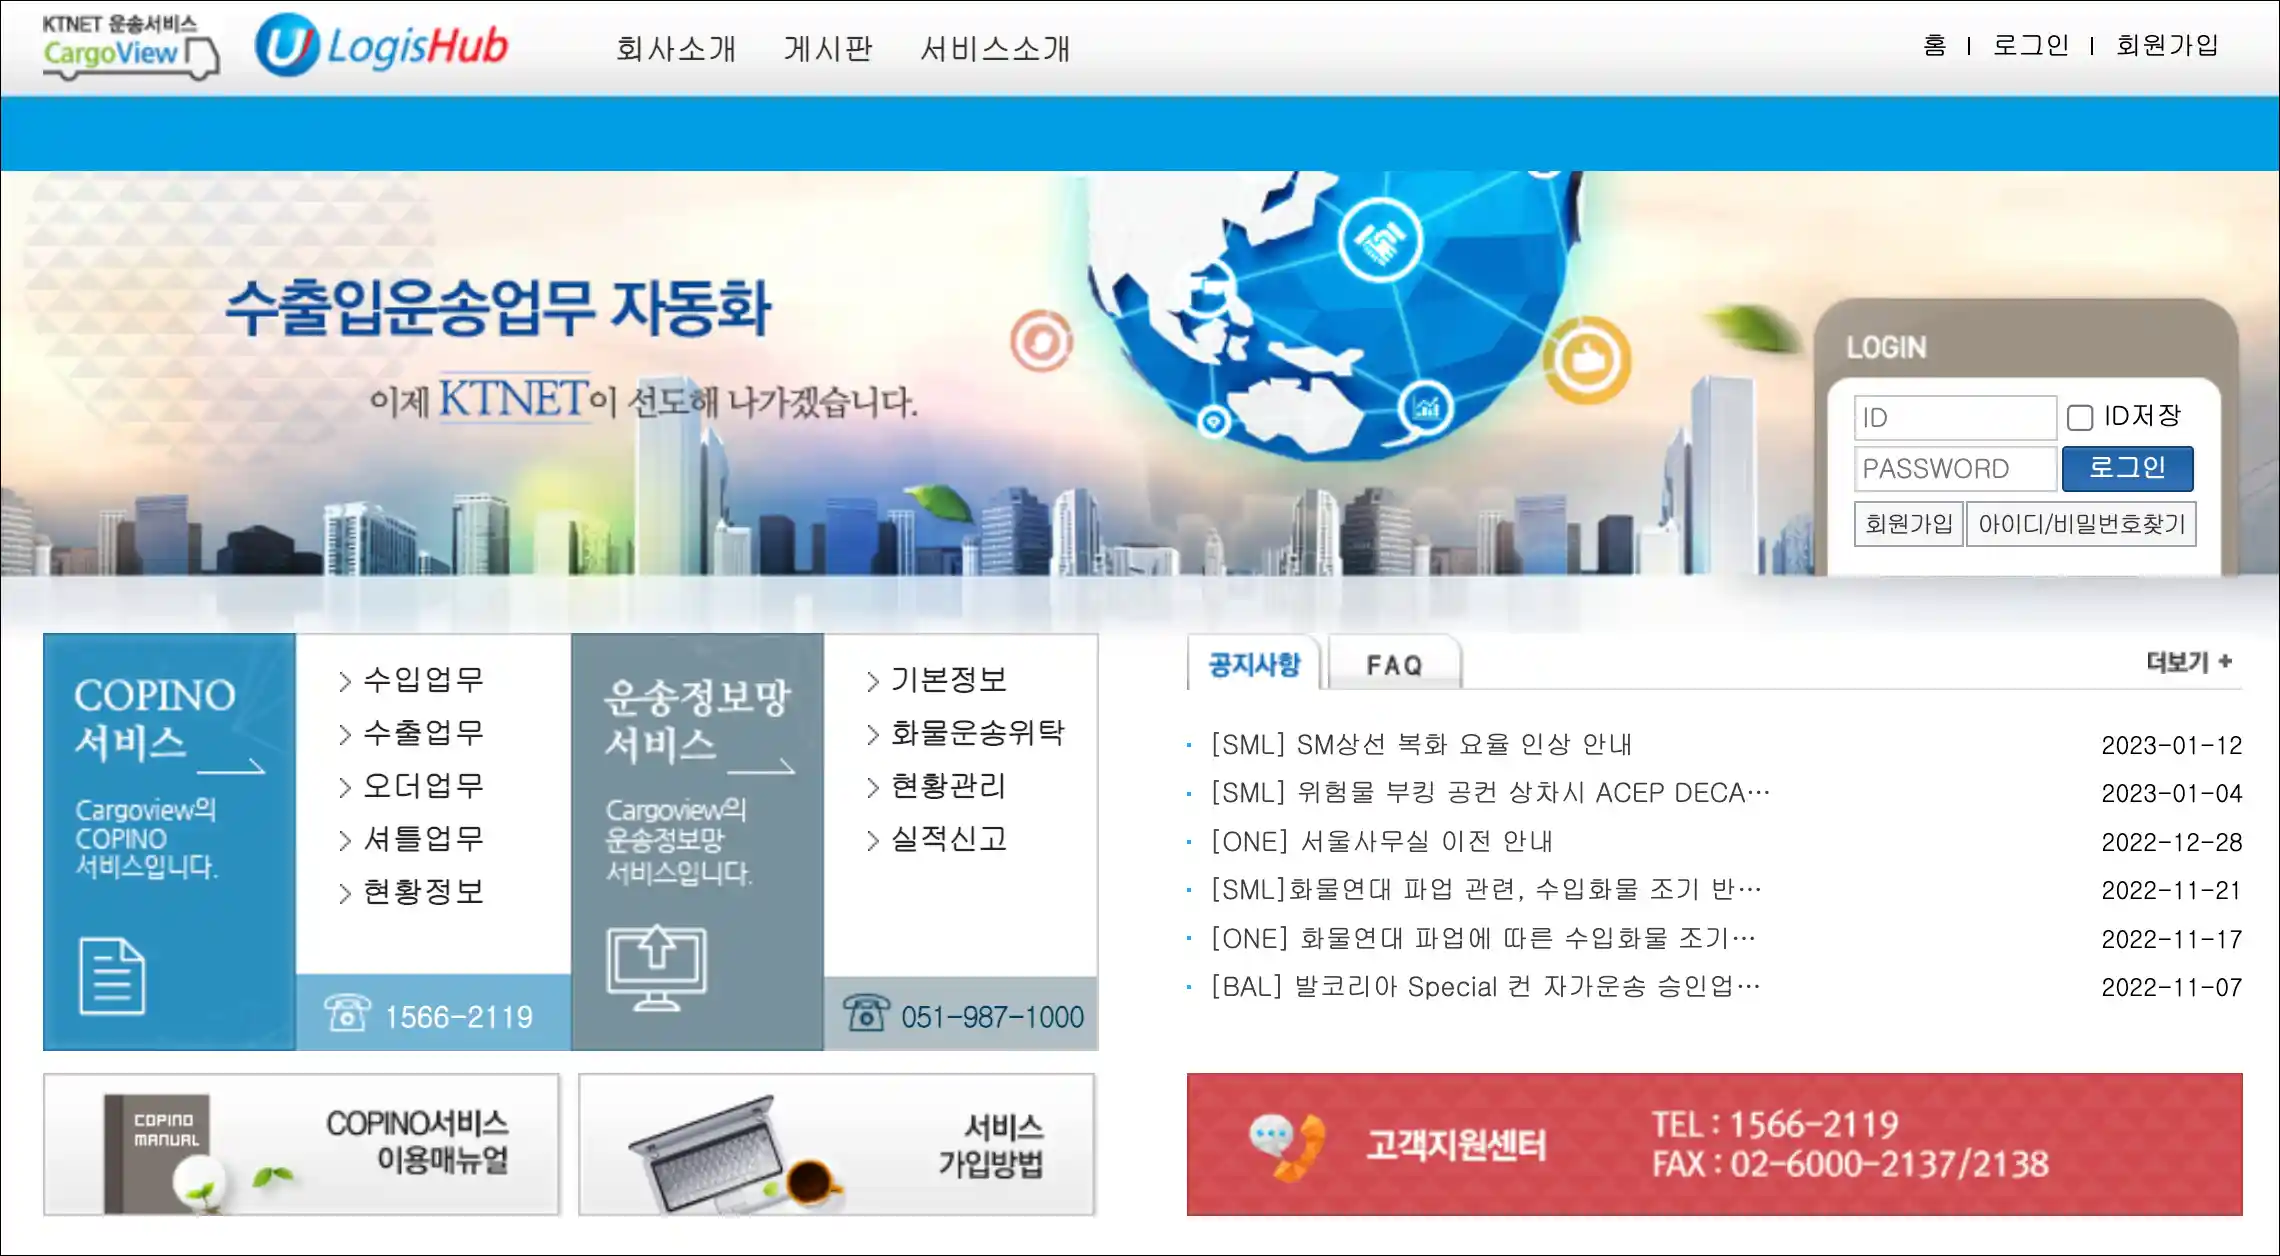Focus the ID input field
The image size is (2280, 1256).
(x=1954, y=418)
